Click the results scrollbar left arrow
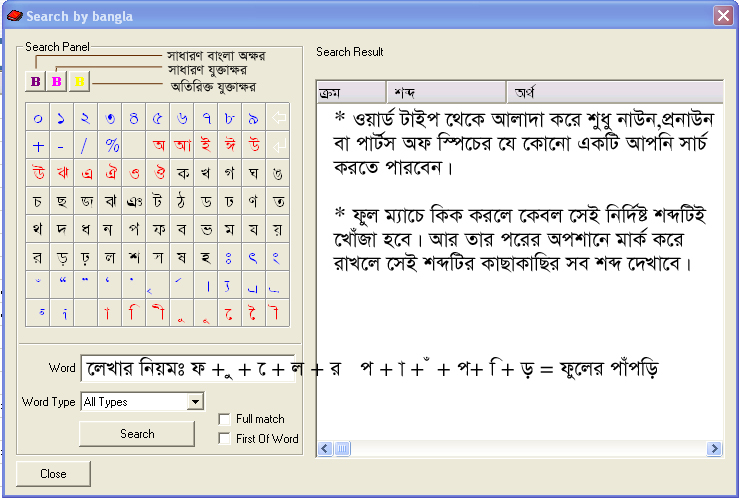The height and width of the screenshot is (498, 739). 325,448
